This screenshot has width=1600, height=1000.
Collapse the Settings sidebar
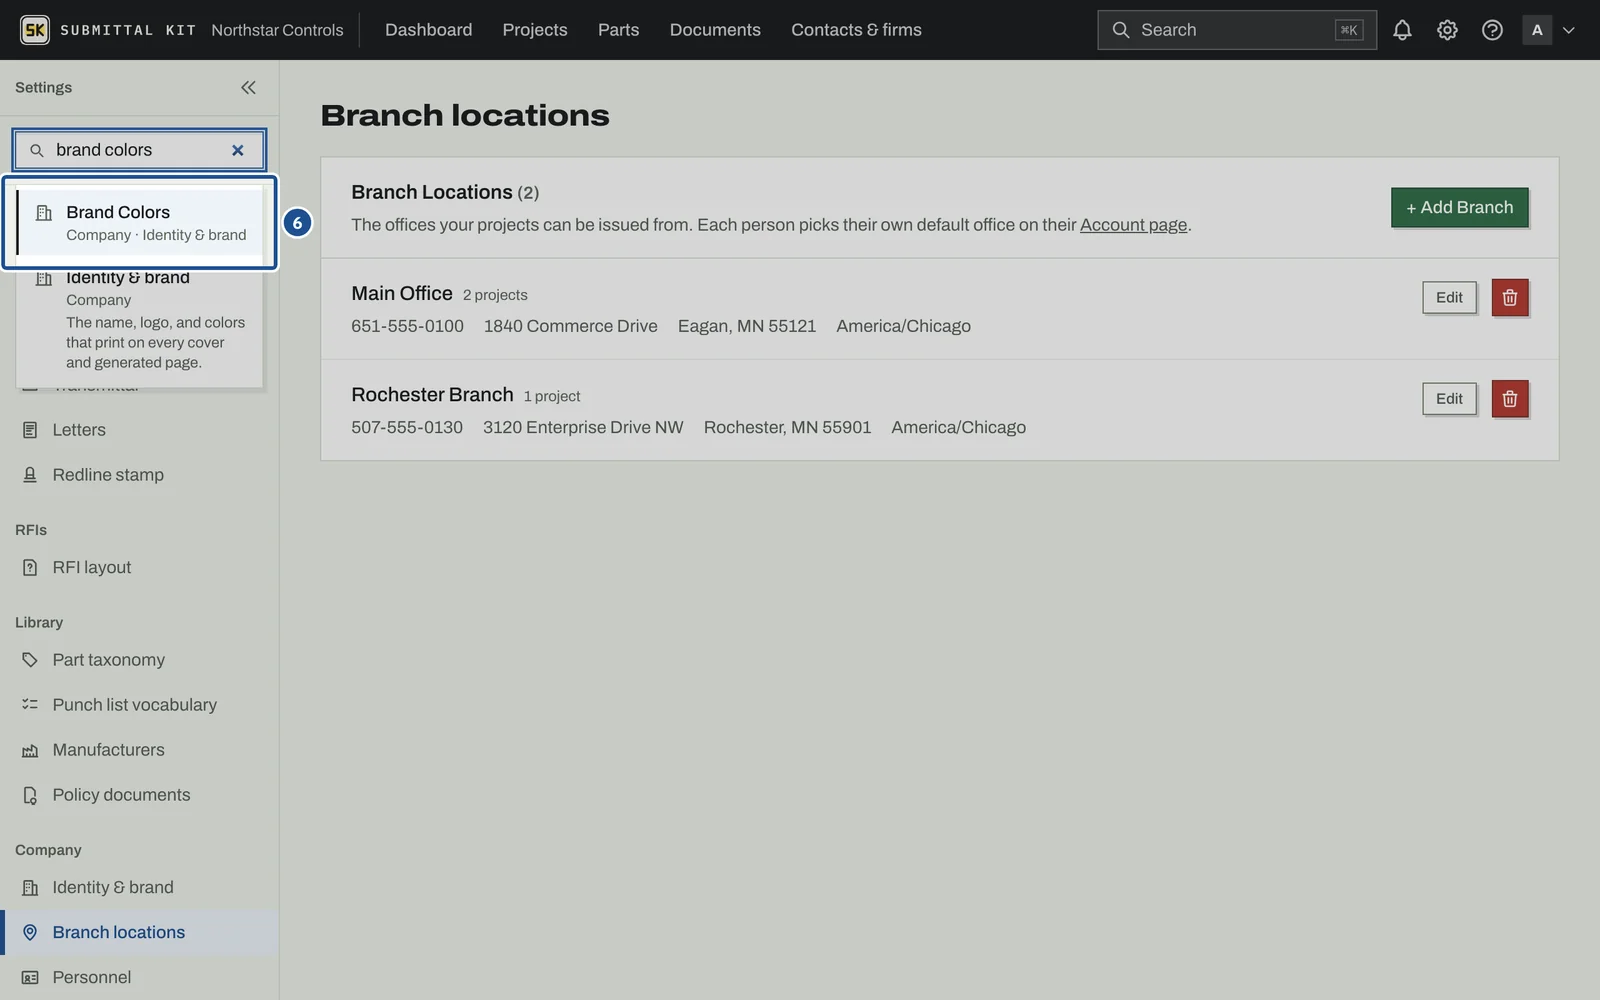coord(248,88)
